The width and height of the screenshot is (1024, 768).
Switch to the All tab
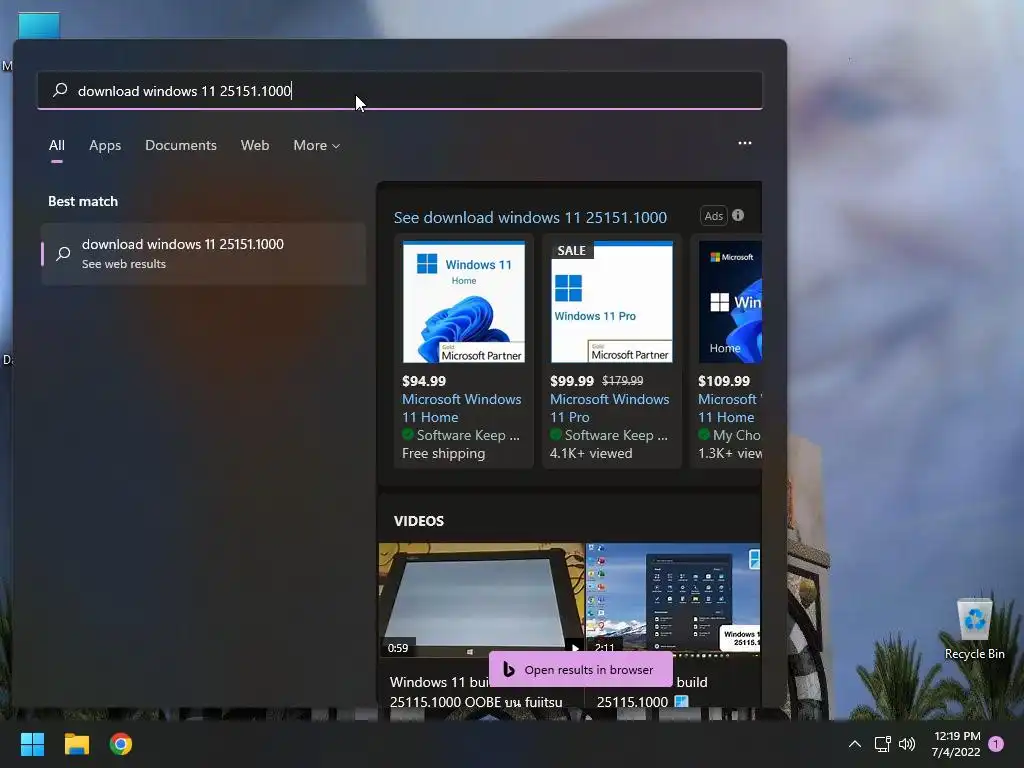pyautogui.click(x=57, y=146)
